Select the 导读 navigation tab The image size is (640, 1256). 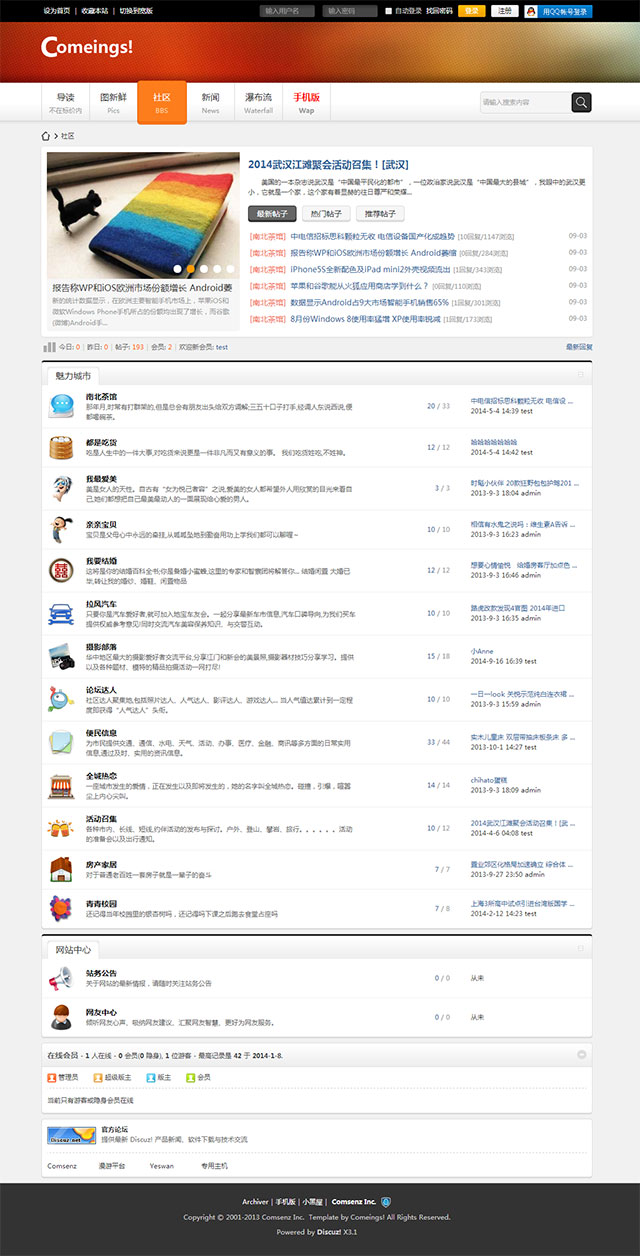[65, 102]
